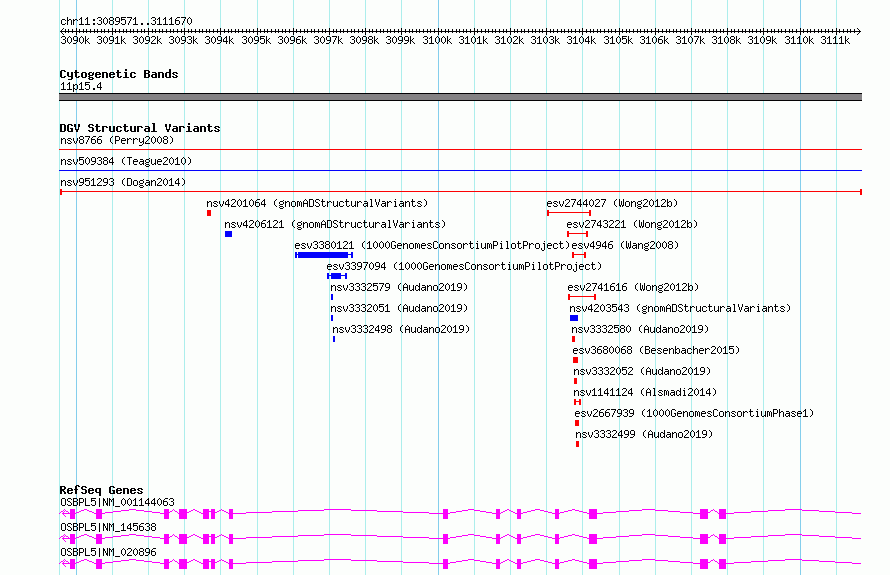Click variant label nsv3332051 (Audano2019)
The width and height of the screenshot is (890, 575).
click(399, 308)
